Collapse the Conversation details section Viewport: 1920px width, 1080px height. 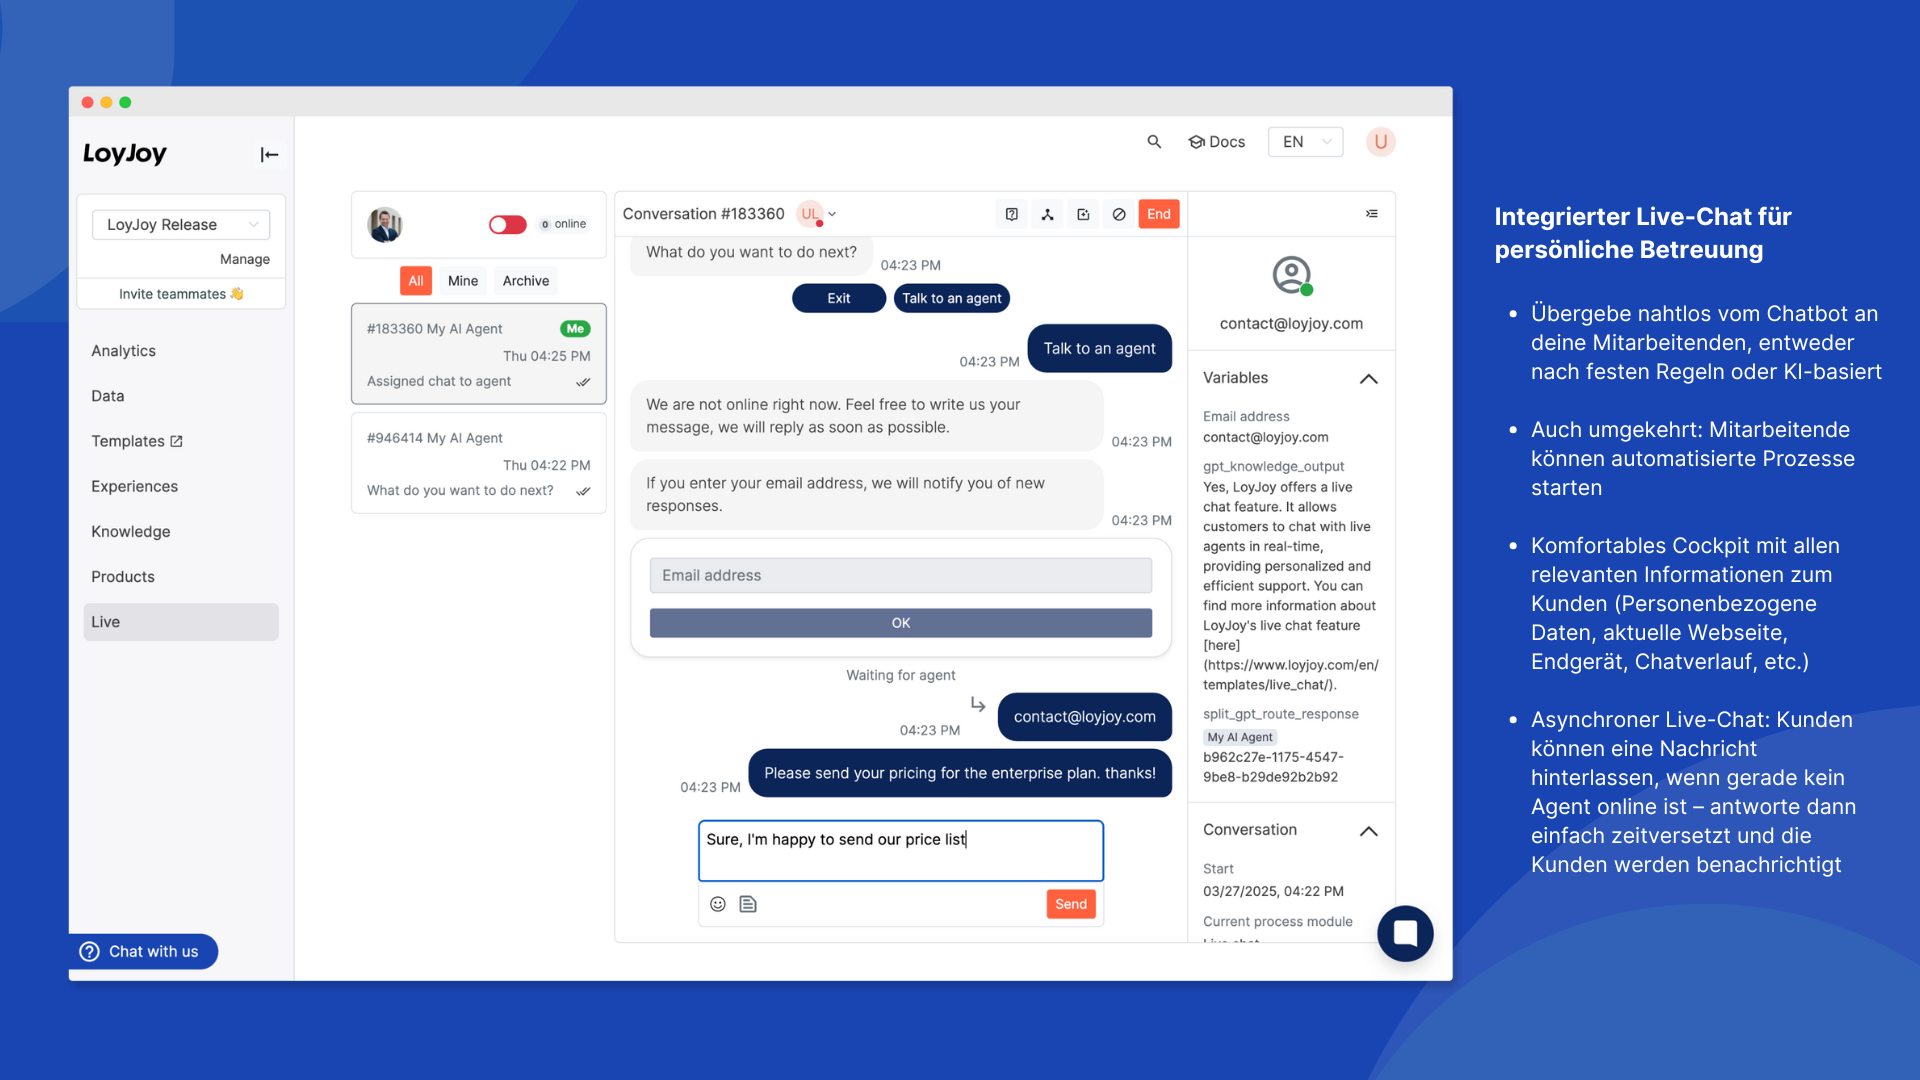[x=1368, y=830]
